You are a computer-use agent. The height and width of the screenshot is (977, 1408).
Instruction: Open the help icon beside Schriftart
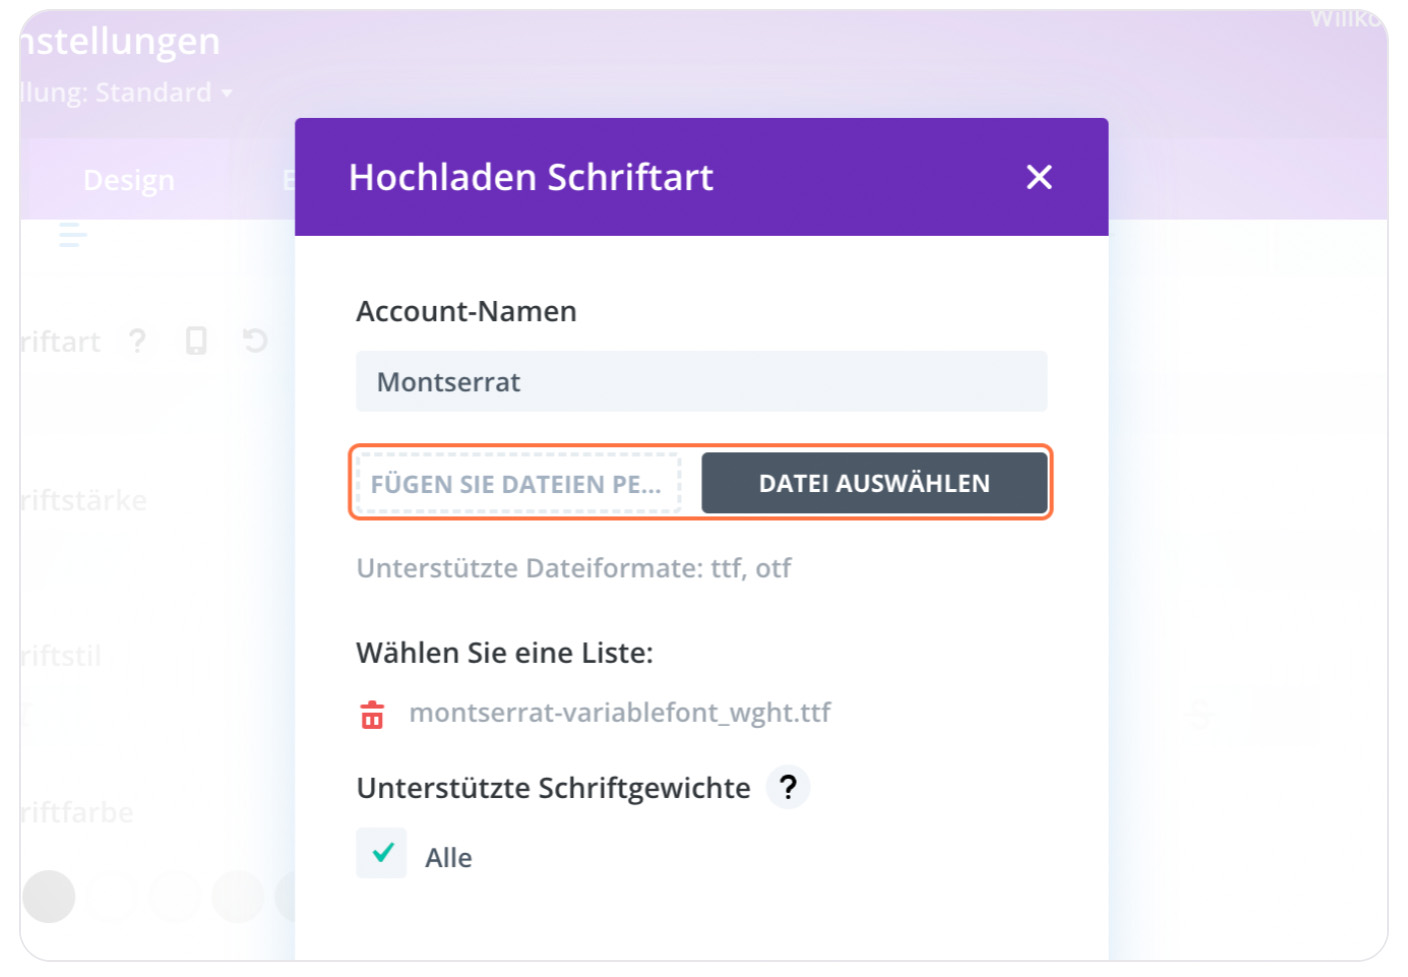point(137,341)
